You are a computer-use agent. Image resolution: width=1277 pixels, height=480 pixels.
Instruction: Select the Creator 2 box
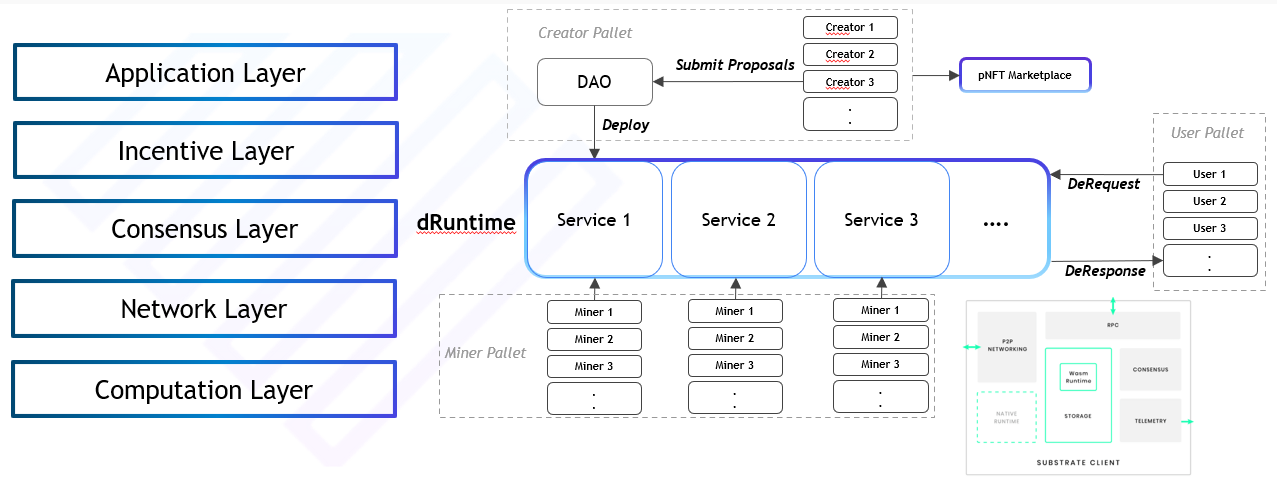click(x=850, y=54)
